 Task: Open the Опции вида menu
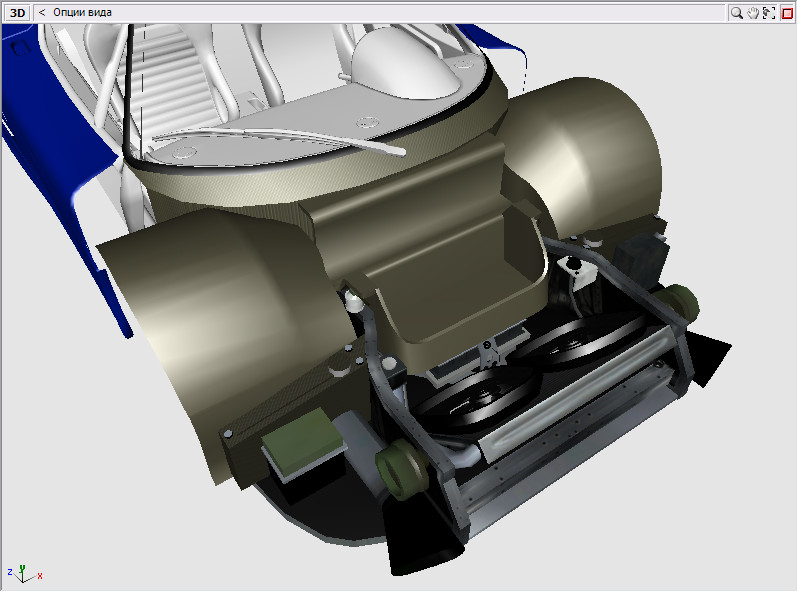click(82, 12)
